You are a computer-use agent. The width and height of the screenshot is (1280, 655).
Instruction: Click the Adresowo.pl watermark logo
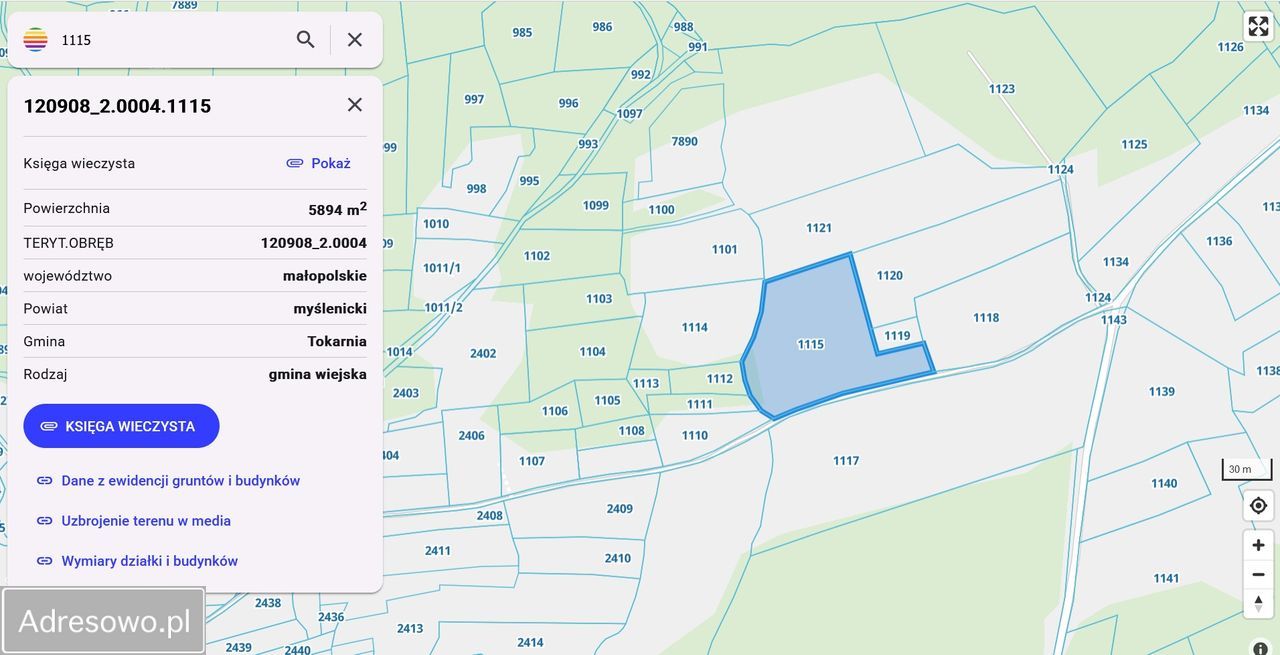pyautogui.click(x=104, y=621)
